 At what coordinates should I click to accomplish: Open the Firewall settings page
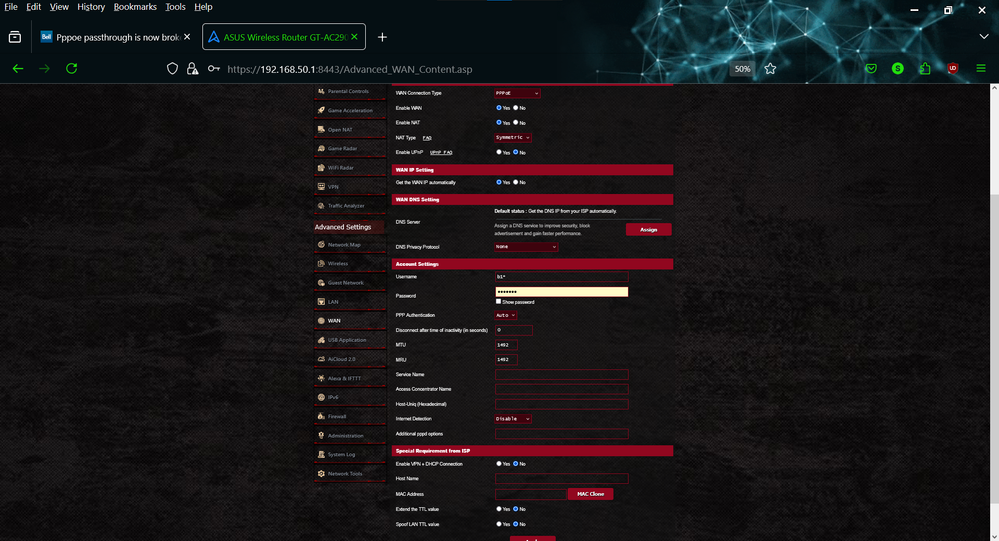349,416
